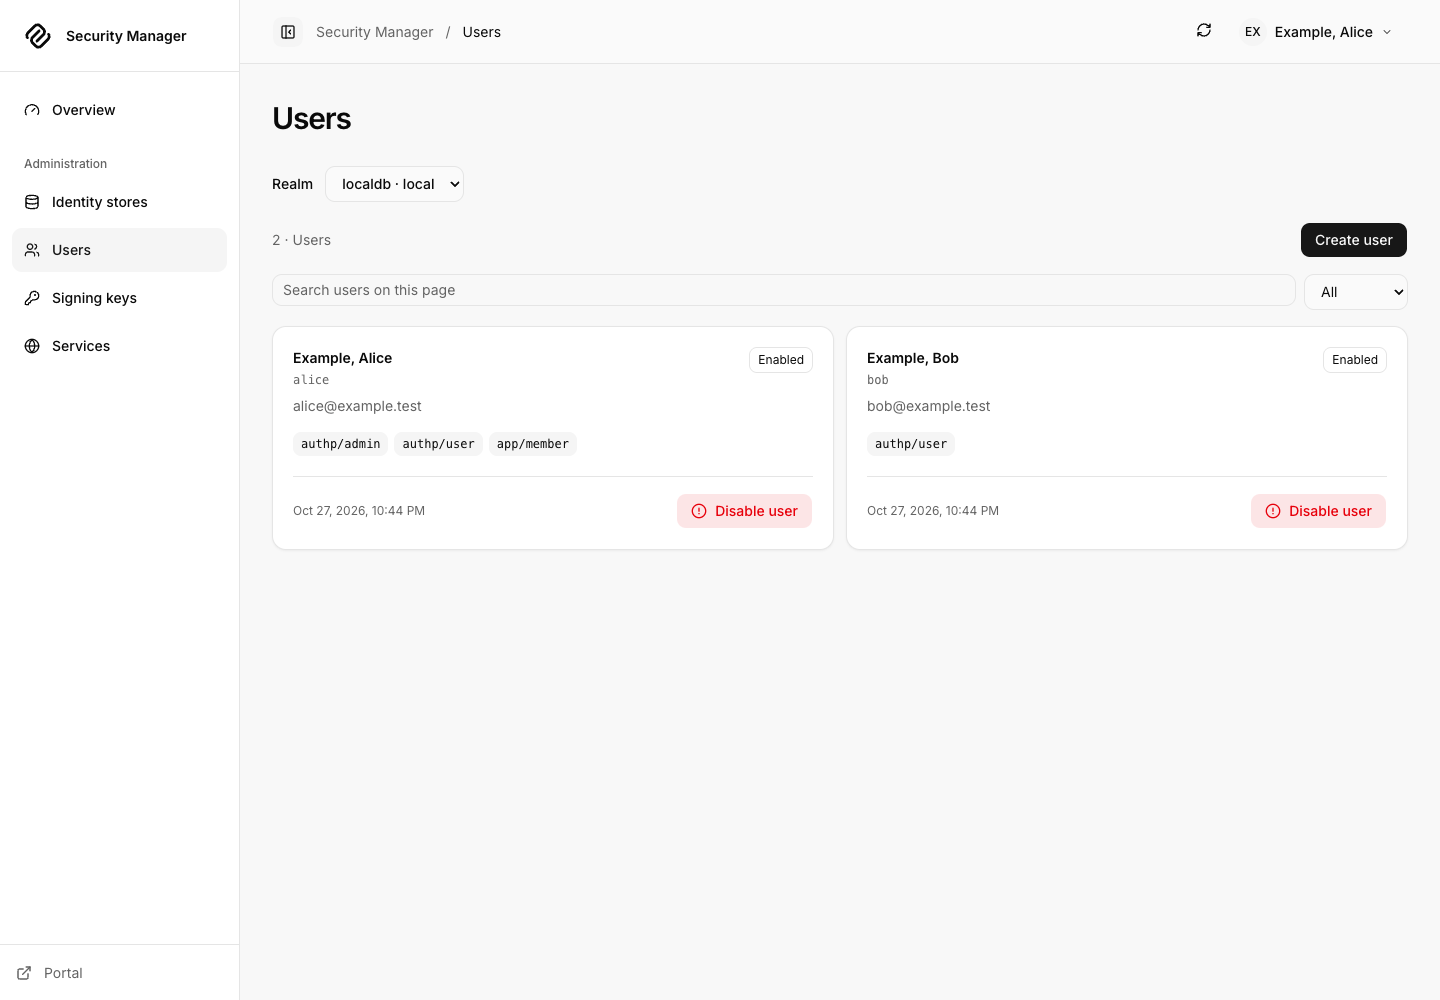Open the Overview page

click(x=119, y=110)
